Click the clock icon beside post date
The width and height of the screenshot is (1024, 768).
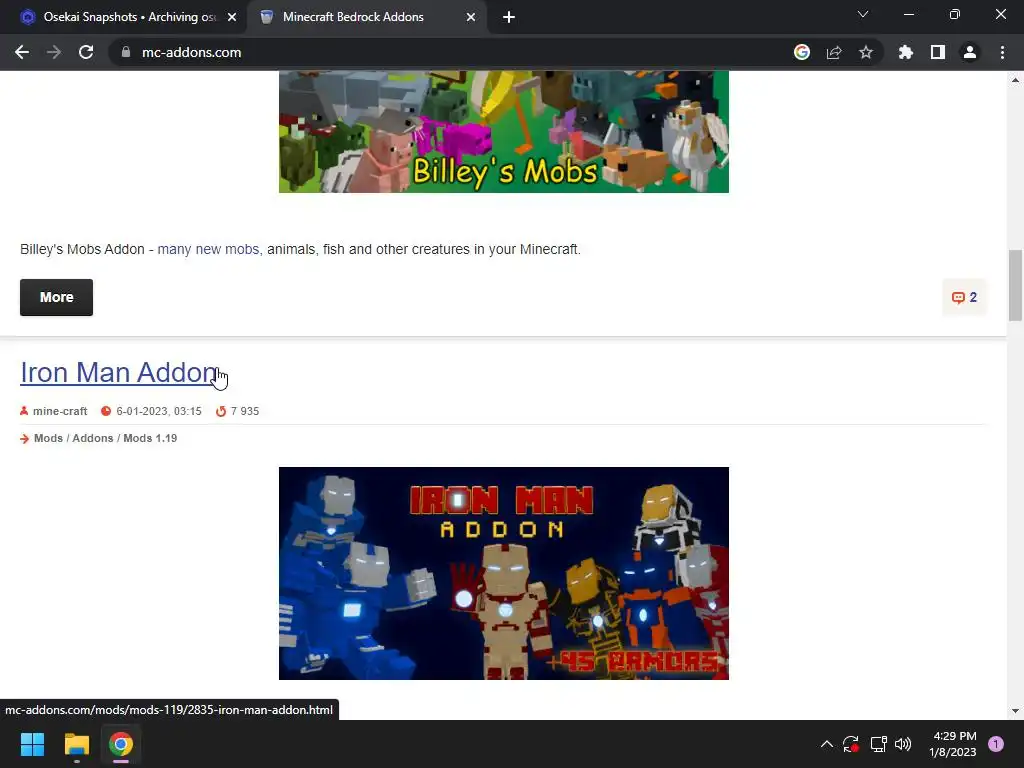[x=106, y=411]
